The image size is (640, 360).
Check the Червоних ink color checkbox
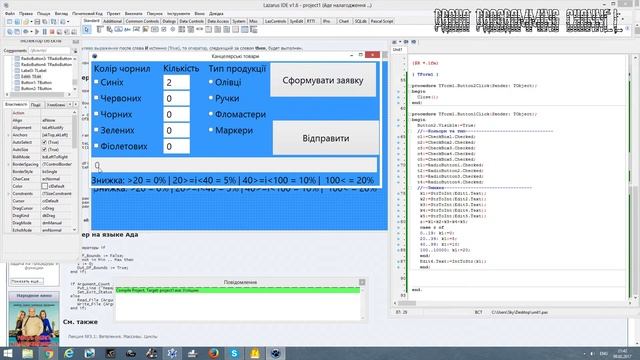point(96,98)
